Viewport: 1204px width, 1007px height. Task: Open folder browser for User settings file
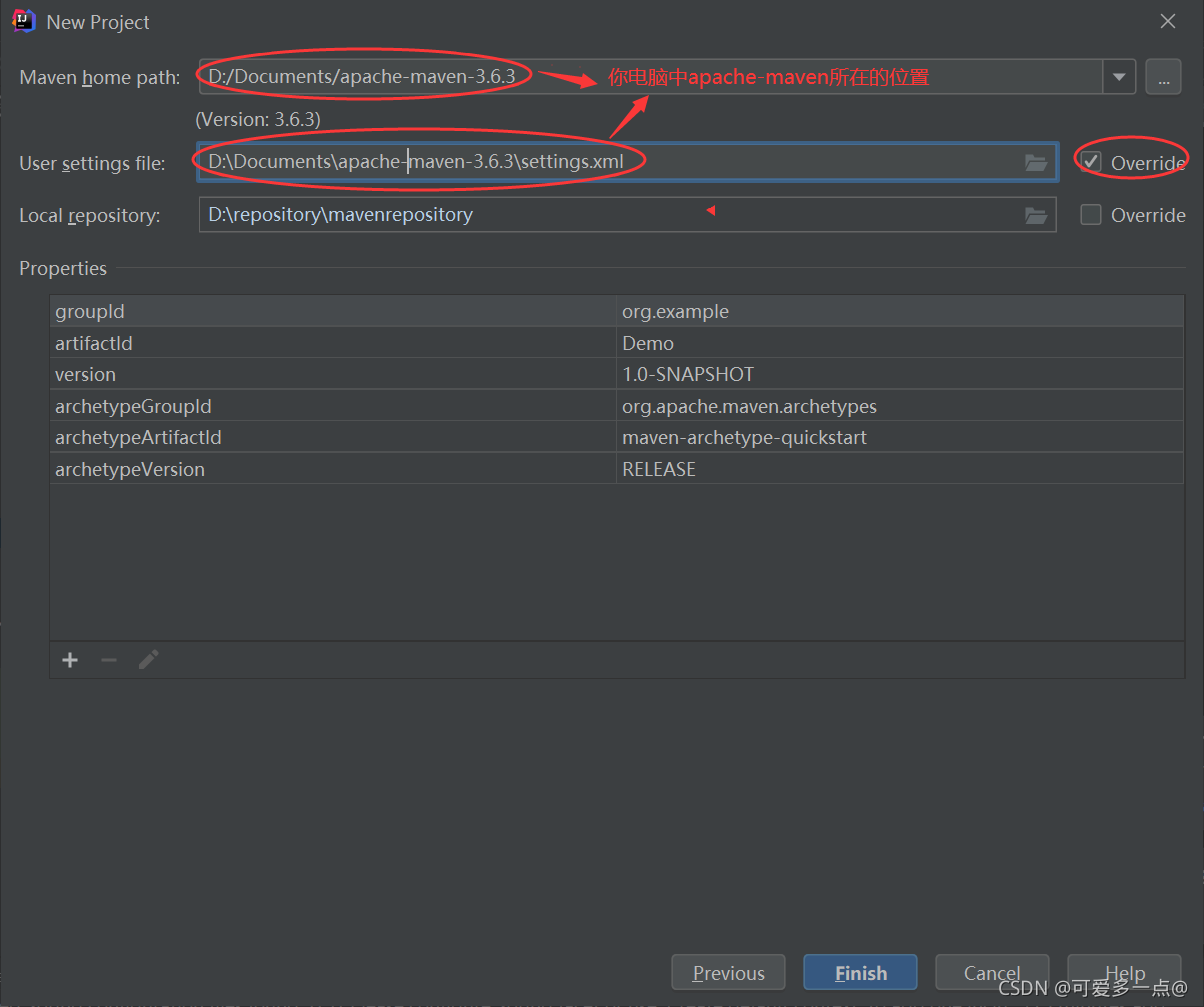tap(1036, 162)
